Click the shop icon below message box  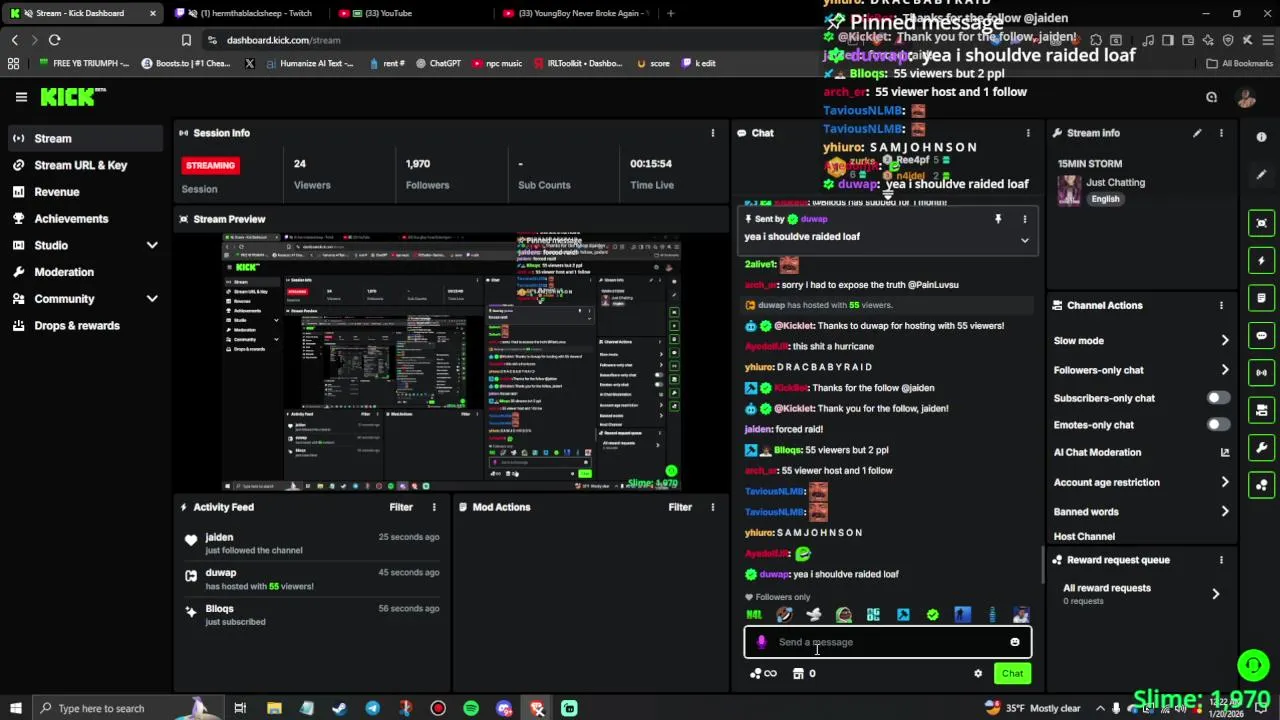pos(798,673)
